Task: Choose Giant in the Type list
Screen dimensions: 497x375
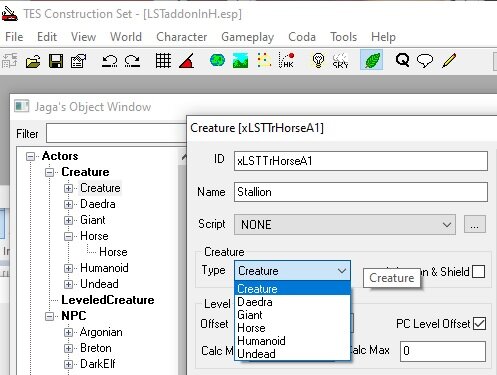Action: point(293,315)
